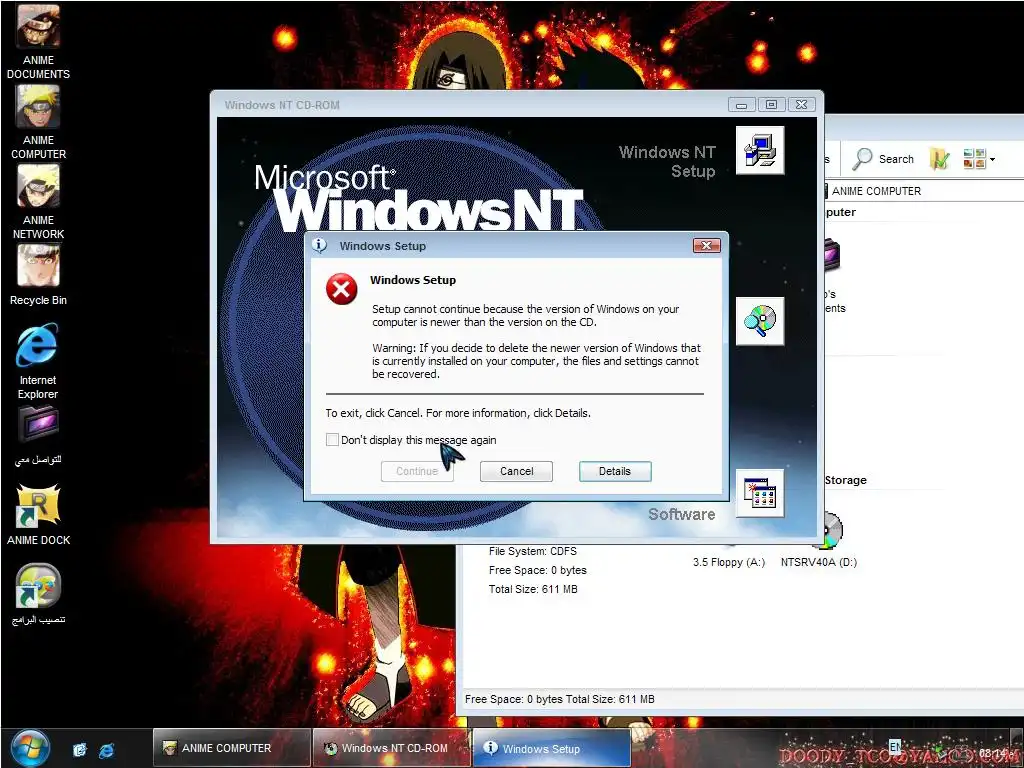1024x768 pixels.
Task: Click the Folders icon with green check
Action: point(939,159)
